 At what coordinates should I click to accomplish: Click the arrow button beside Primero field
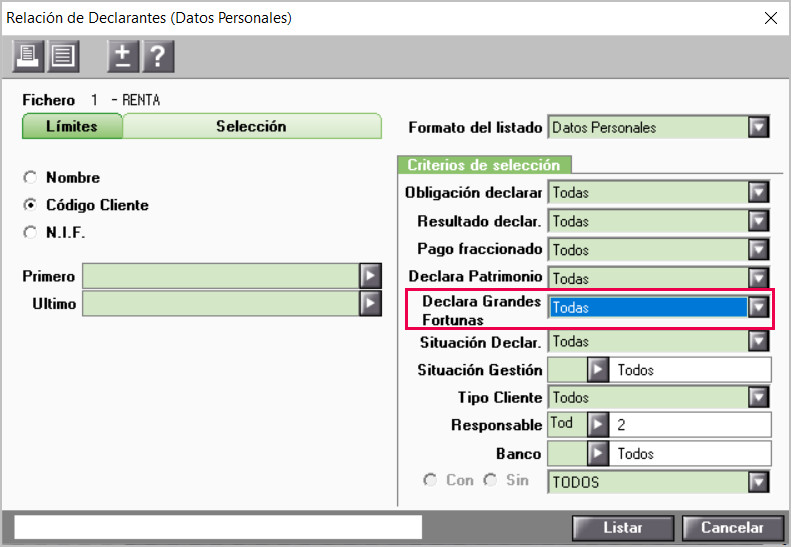coord(370,276)
